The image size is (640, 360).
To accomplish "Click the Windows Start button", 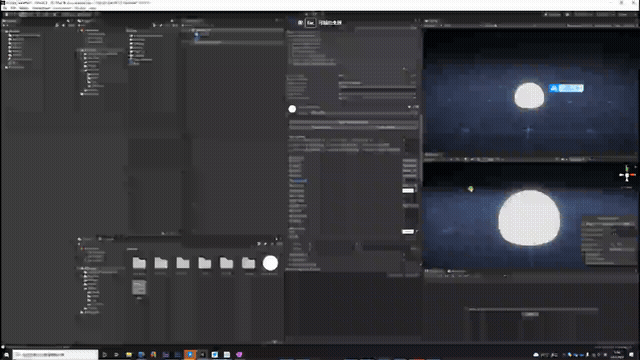I will pyautogui.click(x=6, y=355).
